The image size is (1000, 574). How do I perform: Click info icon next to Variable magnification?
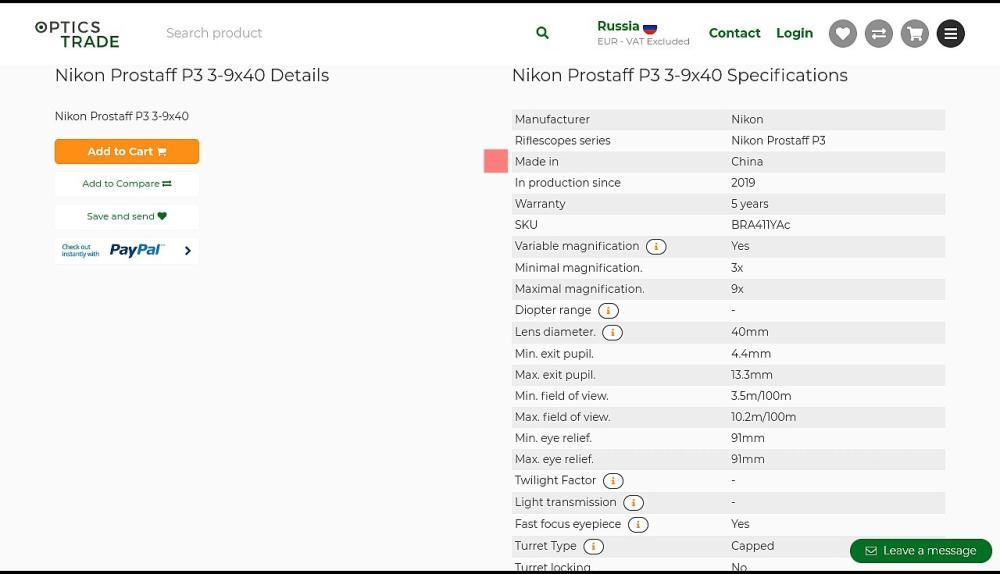656,247
